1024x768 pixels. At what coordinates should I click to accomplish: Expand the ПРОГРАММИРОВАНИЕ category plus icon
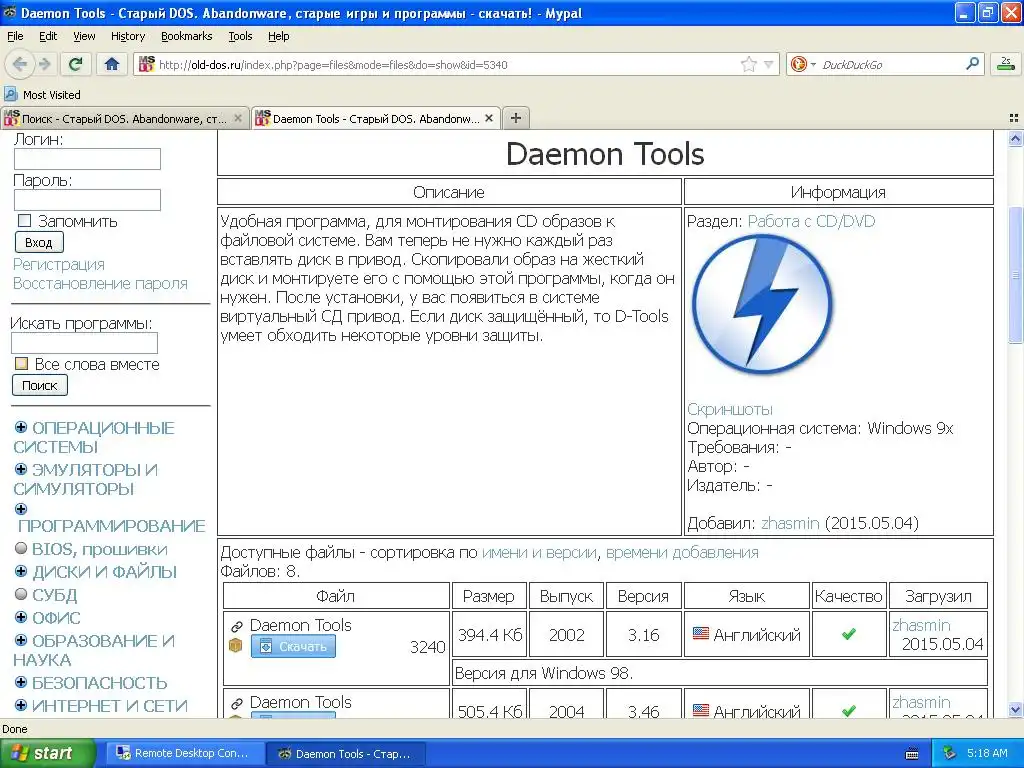click(x=21, y=509)
